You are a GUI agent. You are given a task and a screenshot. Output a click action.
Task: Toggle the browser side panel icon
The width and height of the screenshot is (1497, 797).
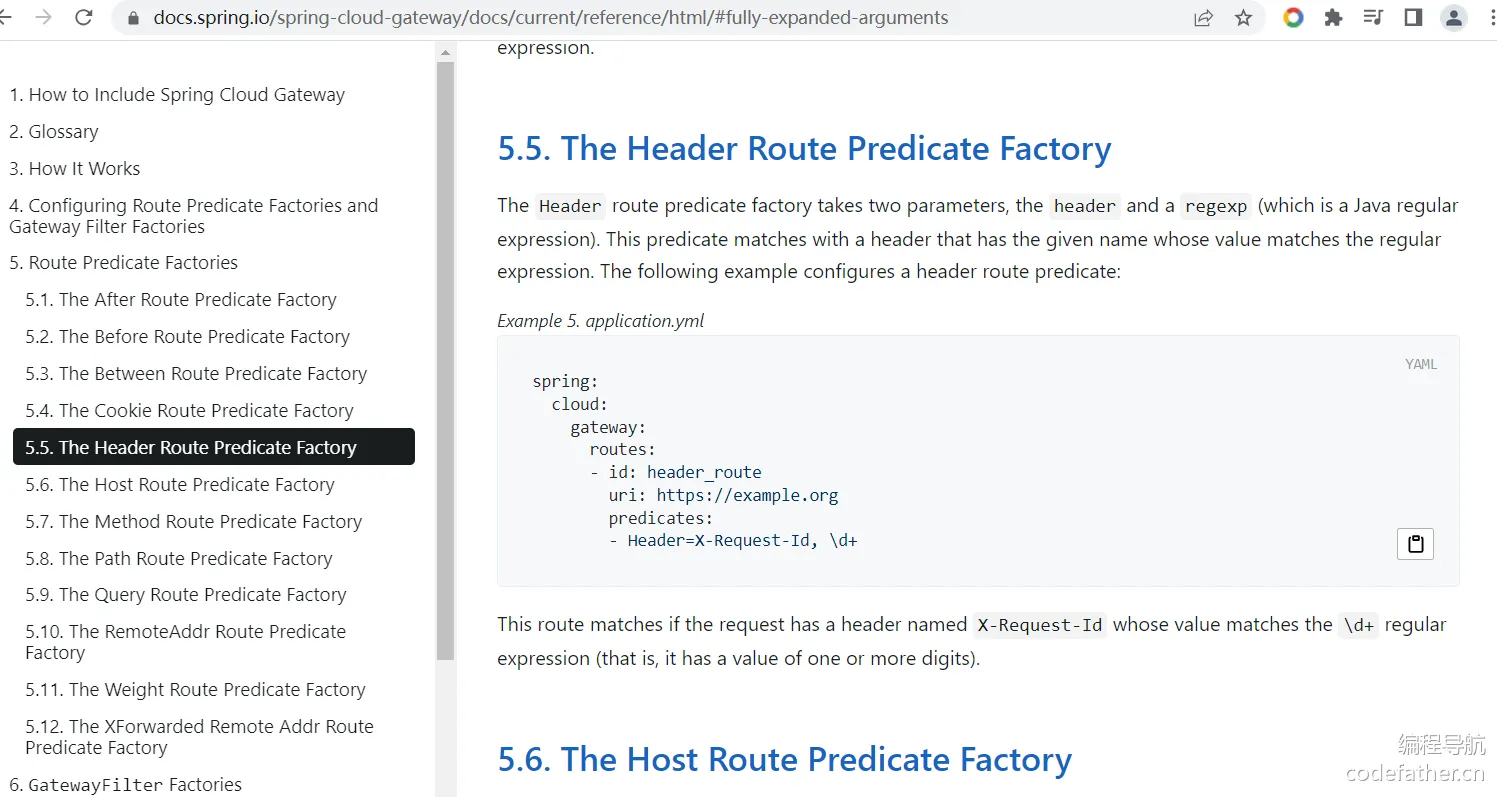(x=1413, y=18)
